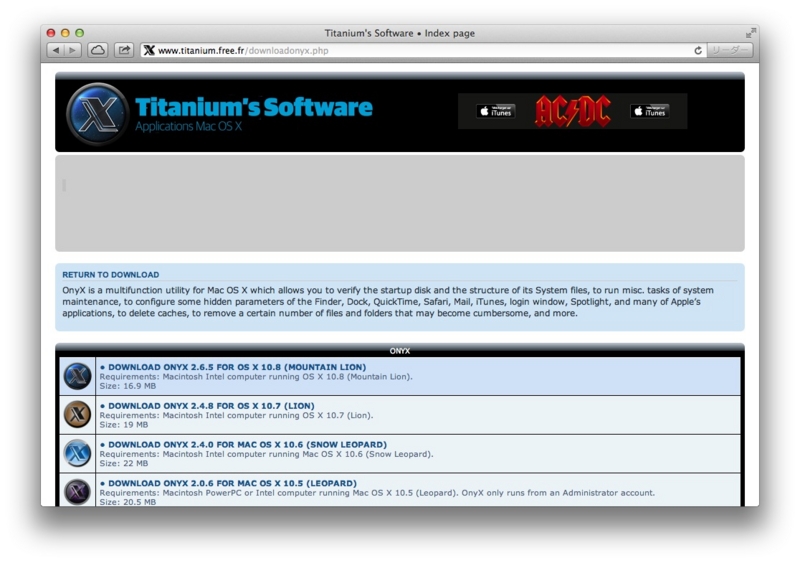Go back with the Safari back arrow
This screenshot has height=563, width=800.
(x=56, y=50)
